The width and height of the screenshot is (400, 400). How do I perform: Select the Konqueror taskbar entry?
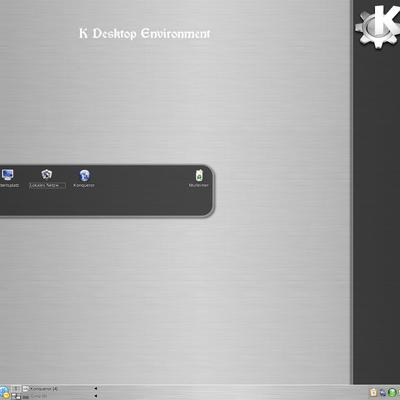[x=58, y=389]
